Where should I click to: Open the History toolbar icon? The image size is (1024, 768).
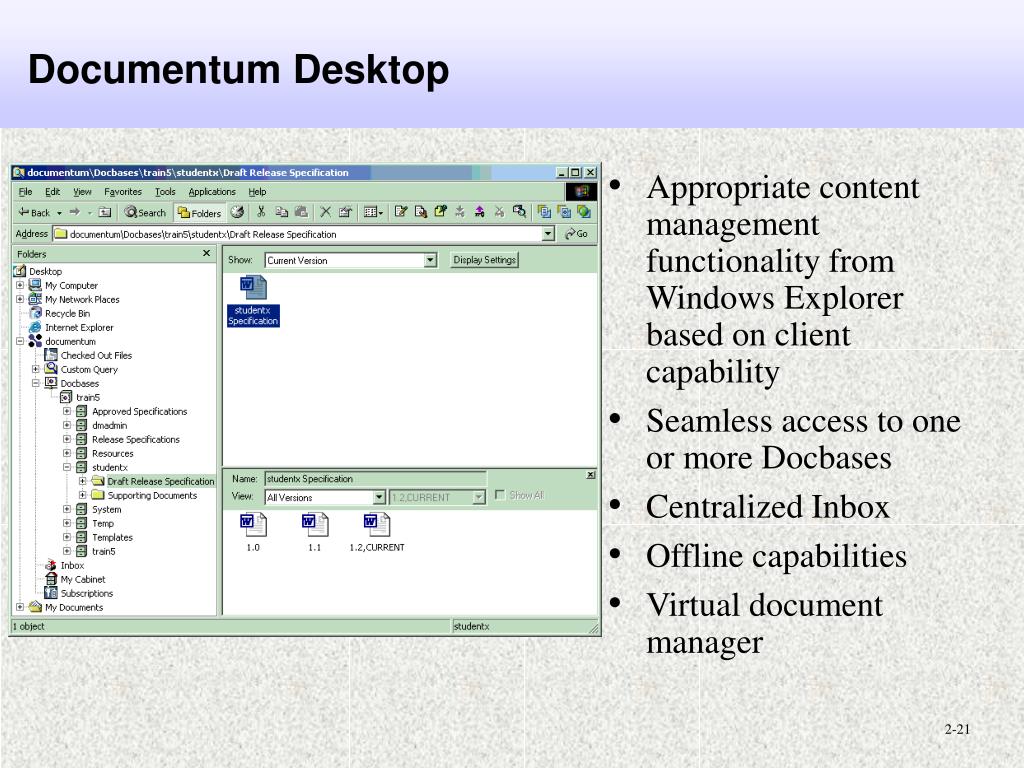pos(238,212)
